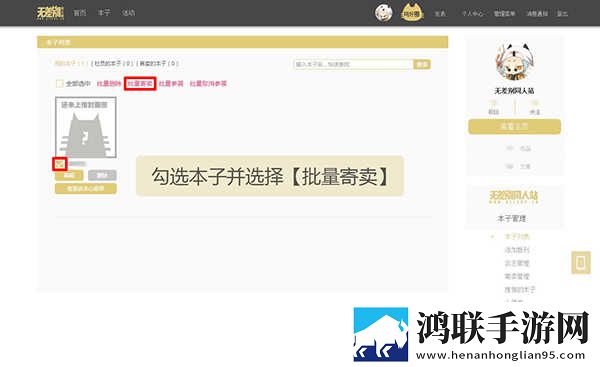This screenshot has width=600, height=367.
Task: Click the small grey button under the cover
Action: pyautogui.click(x=102, y=175)
